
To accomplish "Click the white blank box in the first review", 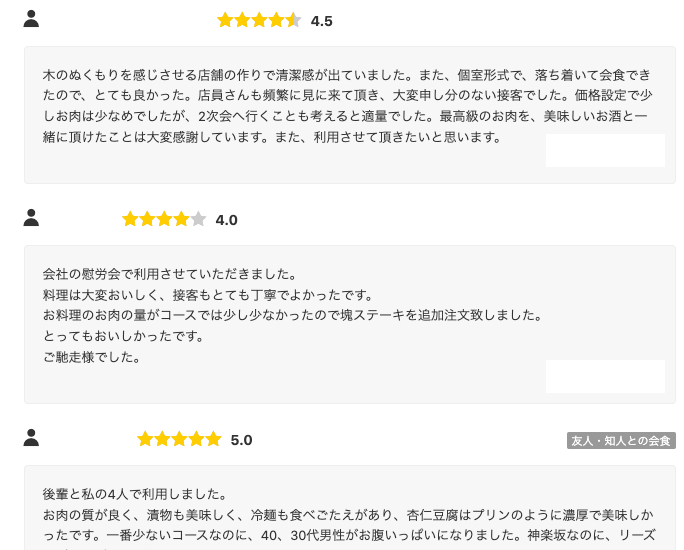I will coord(605,150).
